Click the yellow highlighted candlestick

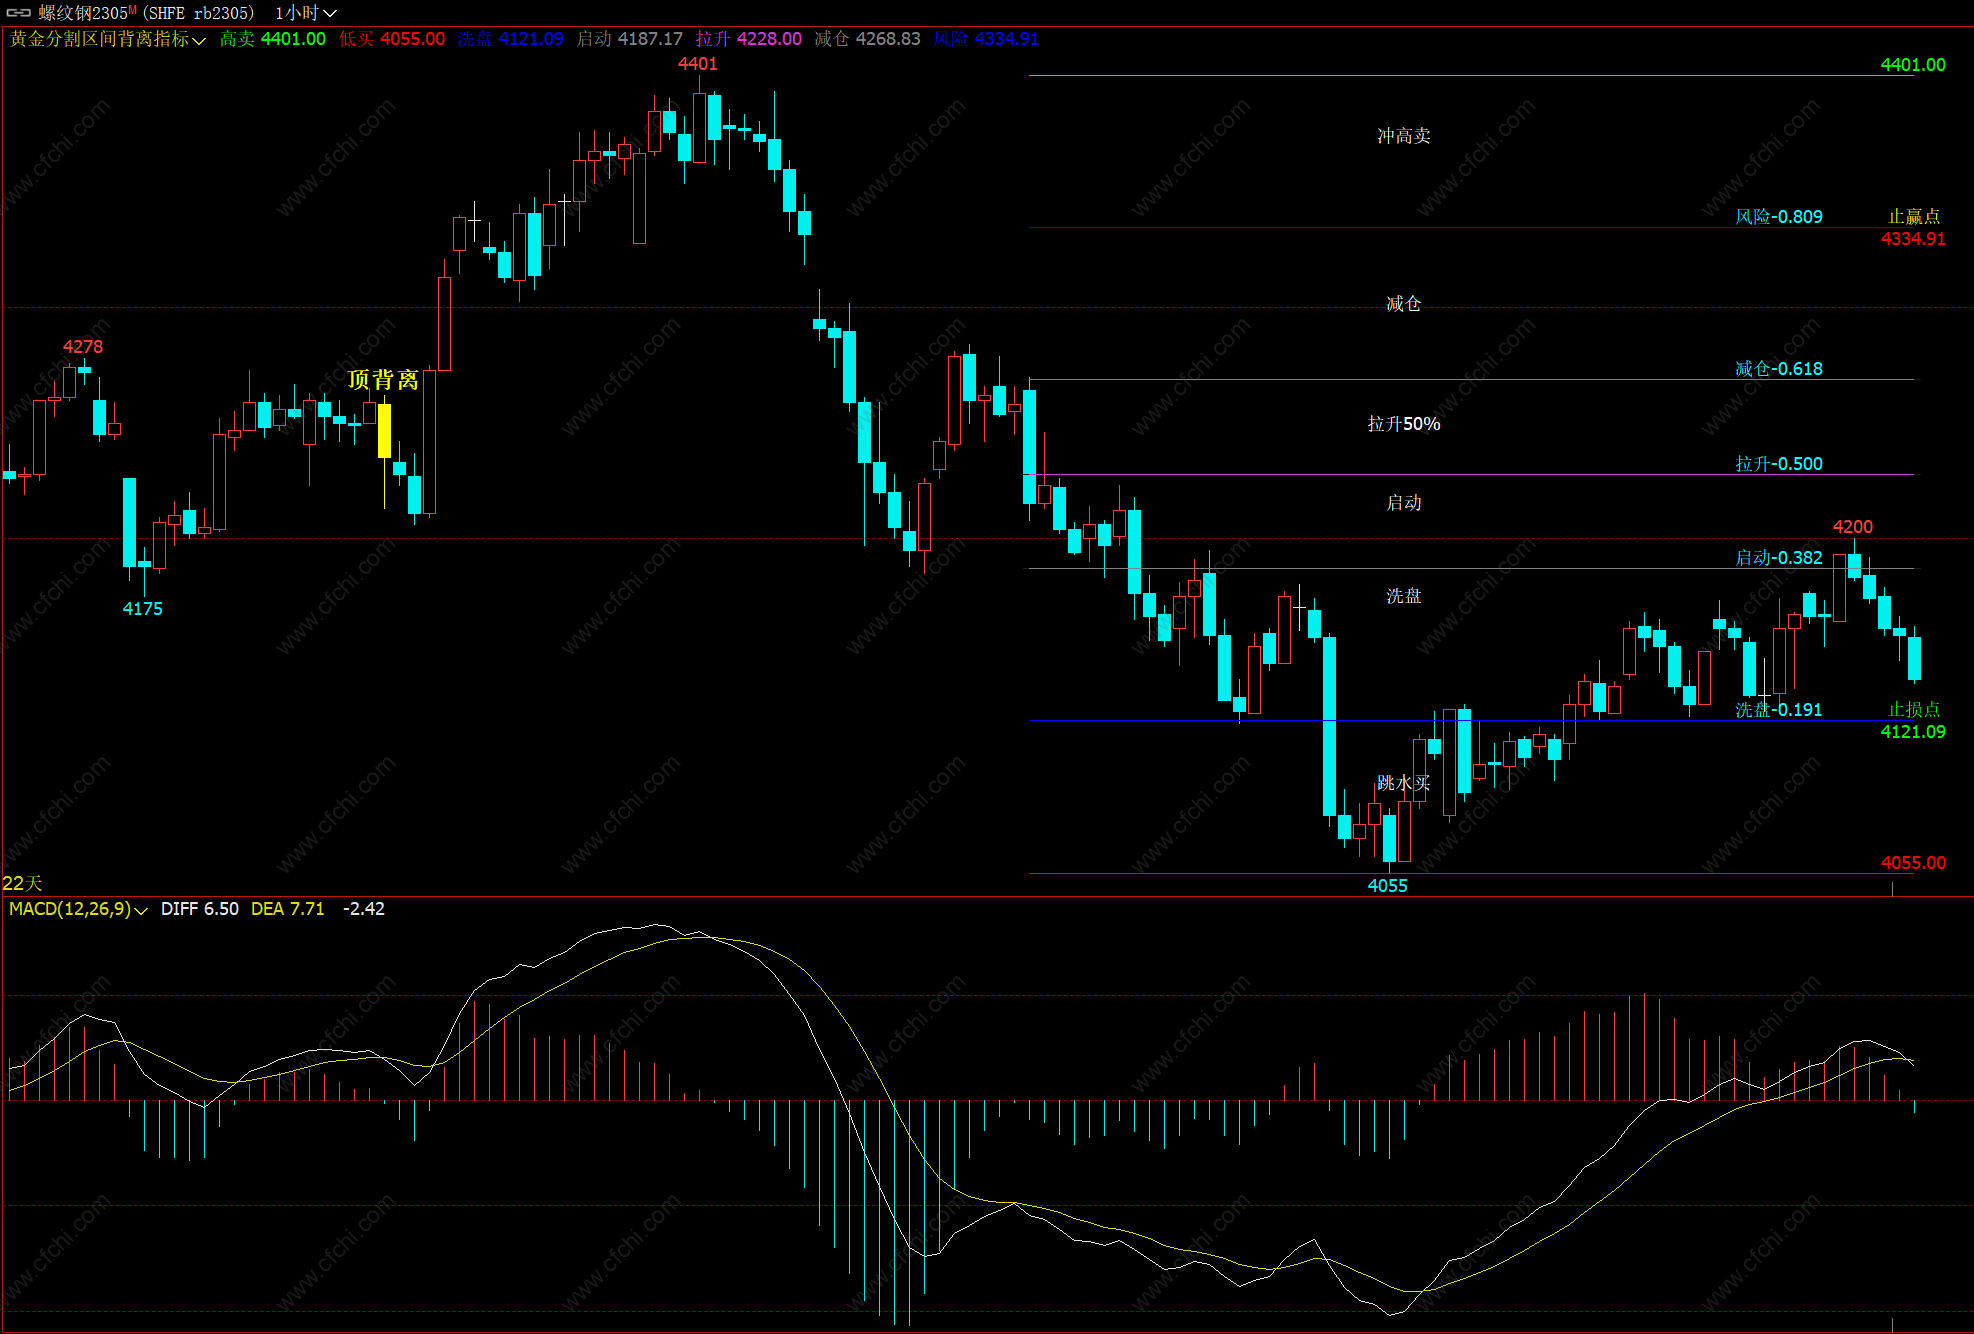(x=384, y=431)
